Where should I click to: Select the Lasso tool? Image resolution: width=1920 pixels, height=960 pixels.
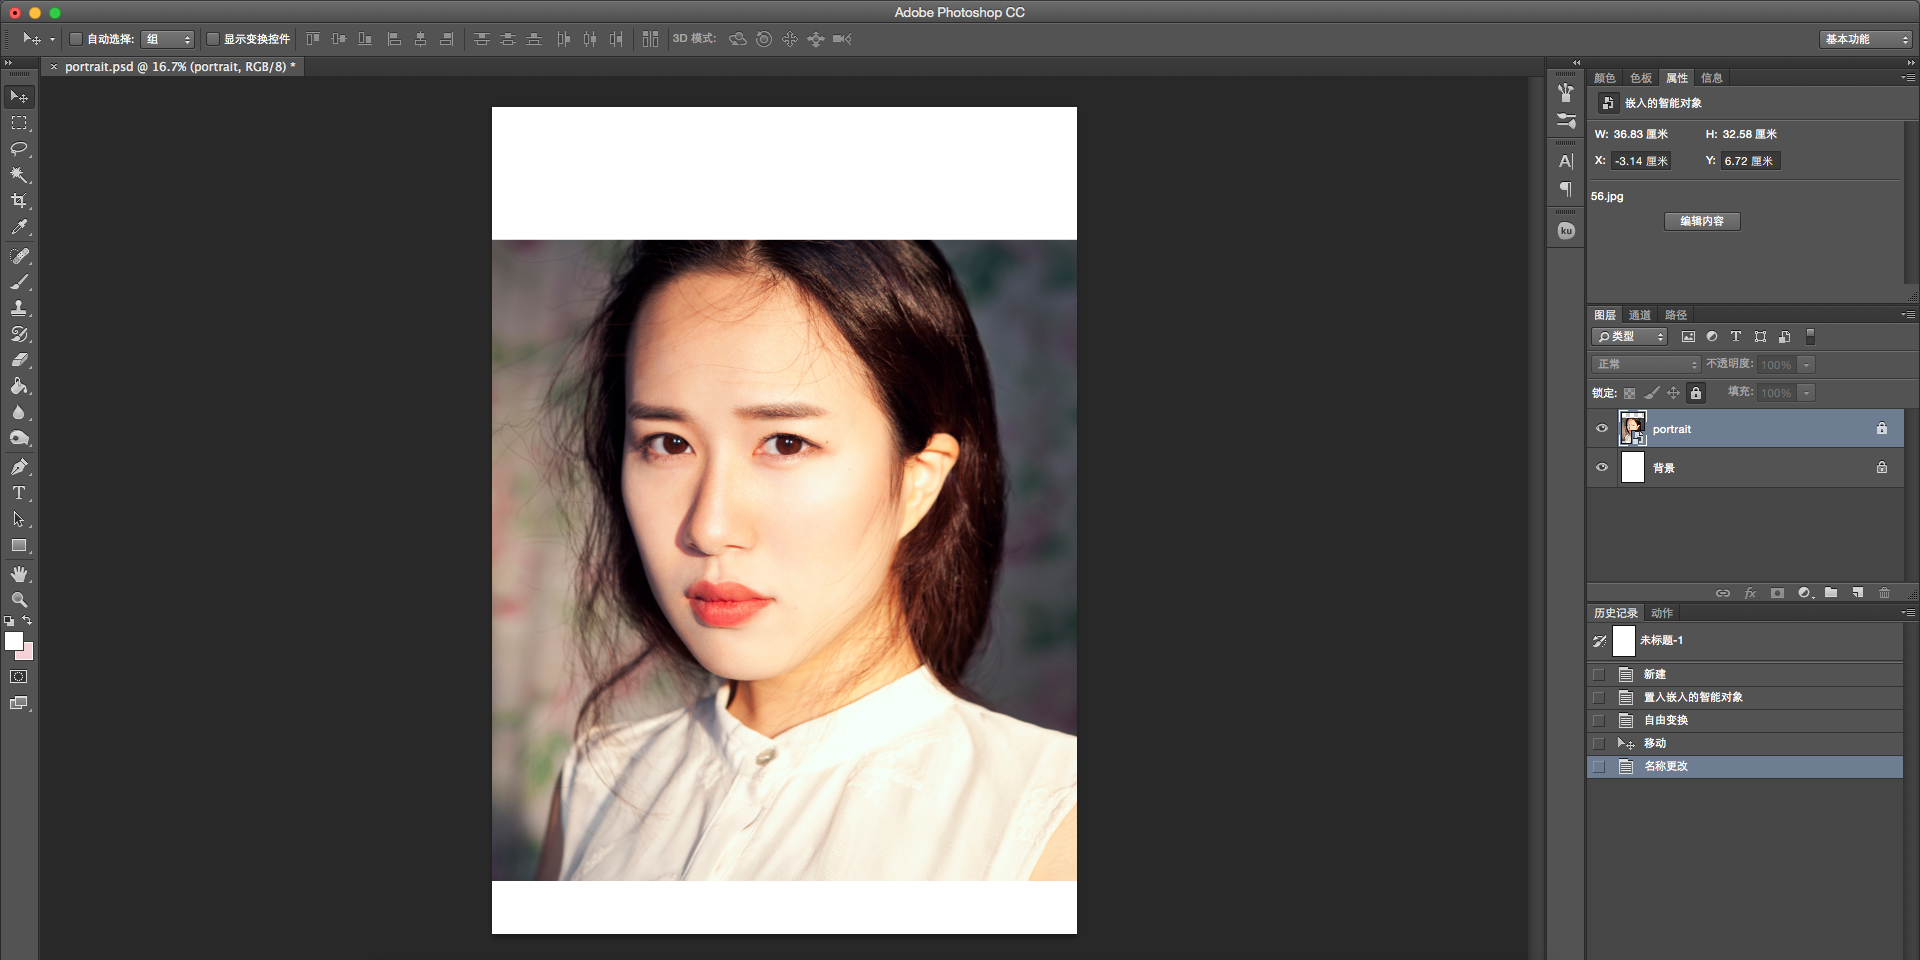(19, 149)
